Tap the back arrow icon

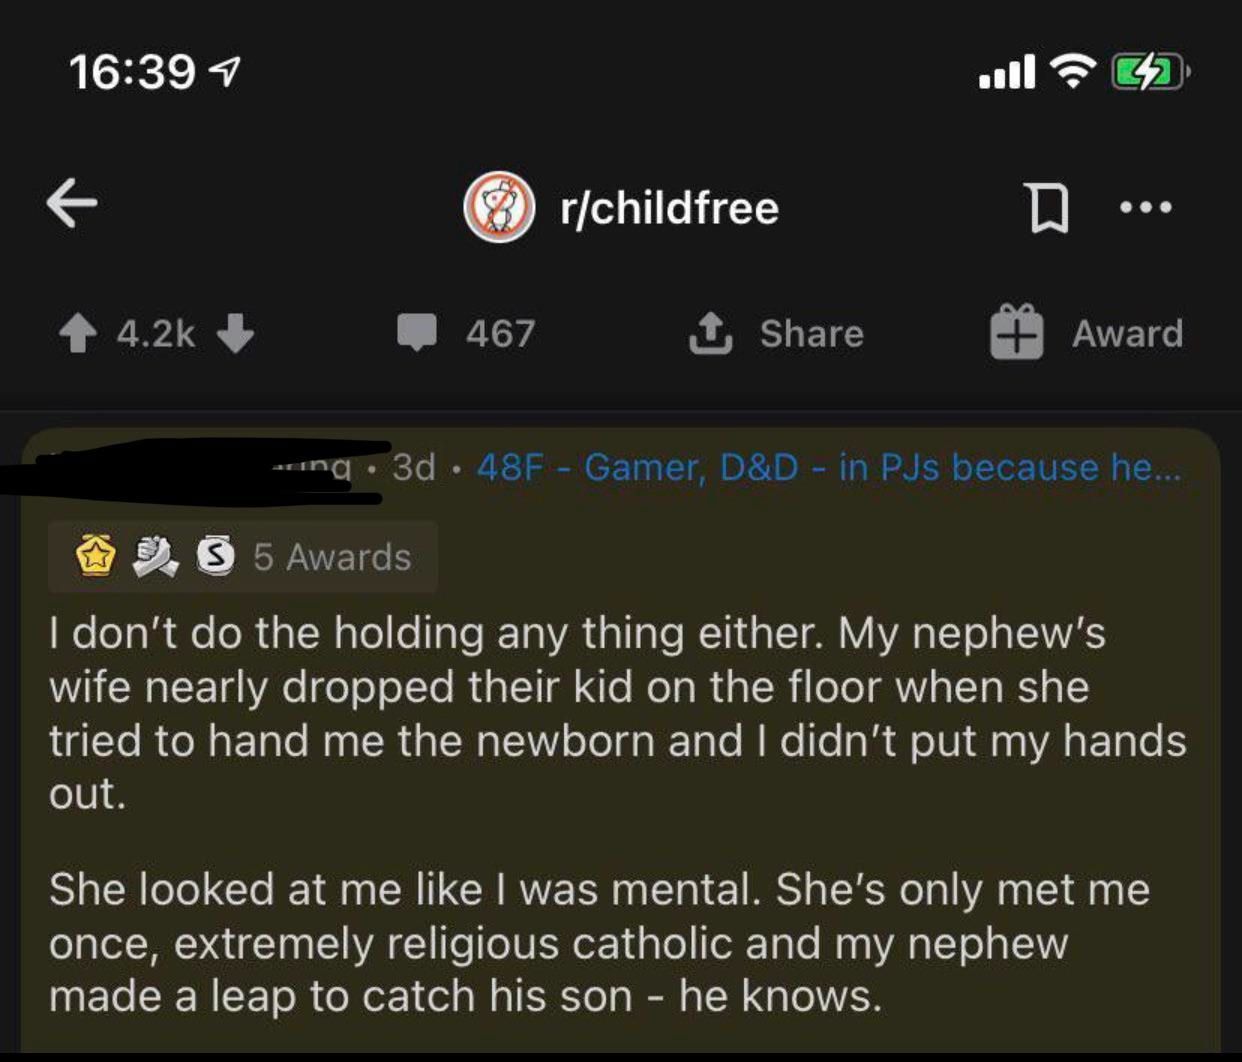(x=72, y=203)
